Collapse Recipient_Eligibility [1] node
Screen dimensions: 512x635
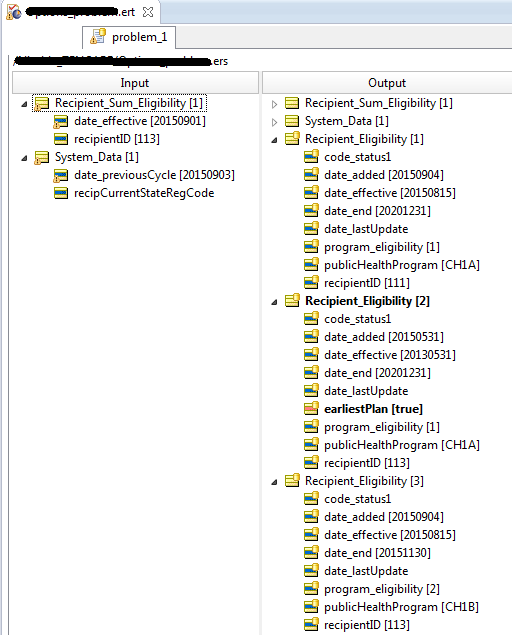(x=274, y=141)
